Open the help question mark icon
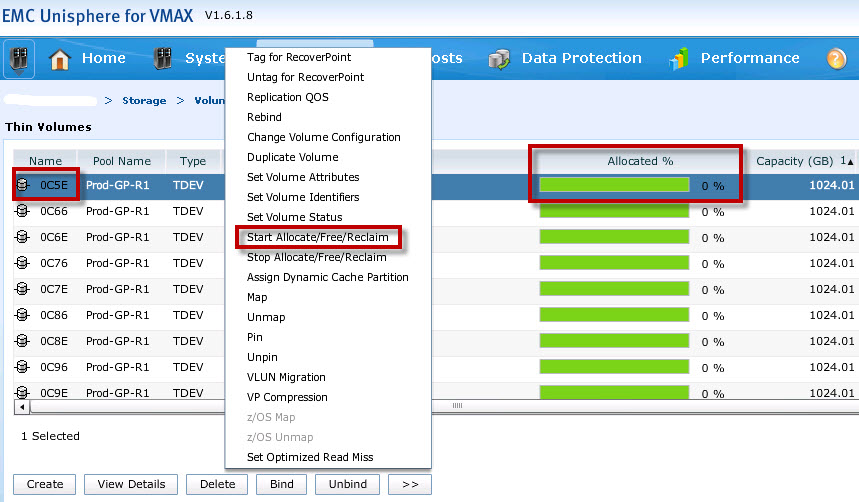859x502 pixels. (837, 59)
